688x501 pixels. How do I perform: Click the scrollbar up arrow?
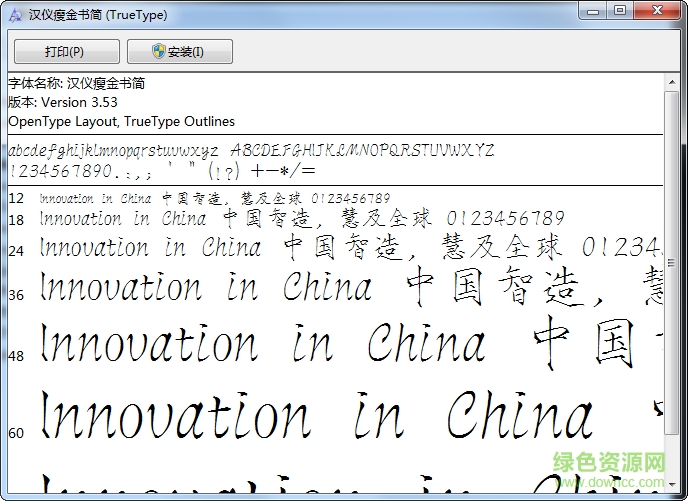(x=672, y=82)
